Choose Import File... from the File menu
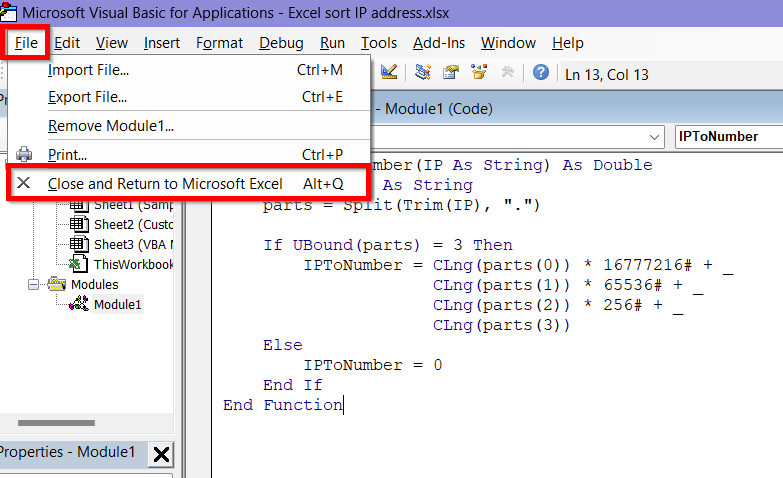The height and width of the screenshot is (478, 783). coord(189,70)
